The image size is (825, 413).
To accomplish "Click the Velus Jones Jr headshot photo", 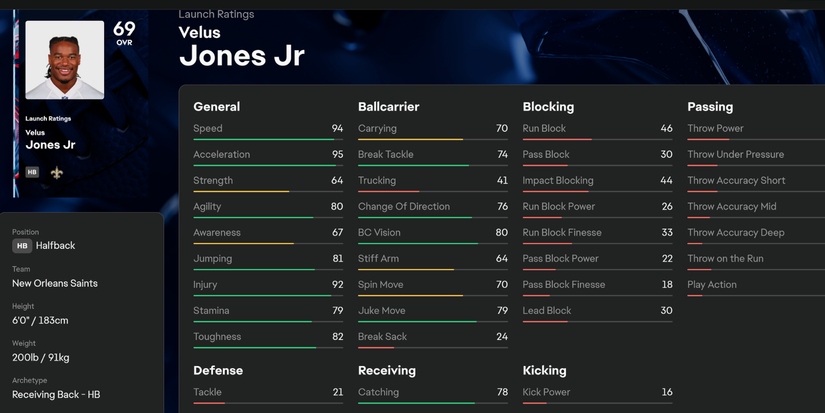I will pyautogui.click(x=64, y=60).
